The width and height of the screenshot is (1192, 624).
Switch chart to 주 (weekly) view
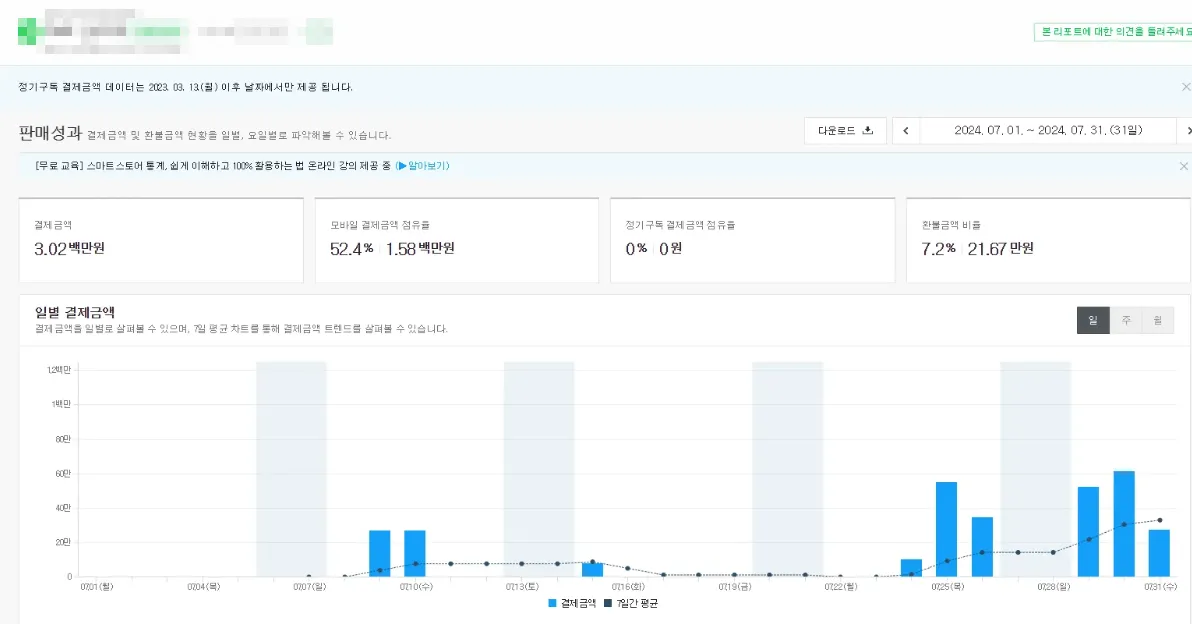pyautogui.click(x=1125, y=321)
